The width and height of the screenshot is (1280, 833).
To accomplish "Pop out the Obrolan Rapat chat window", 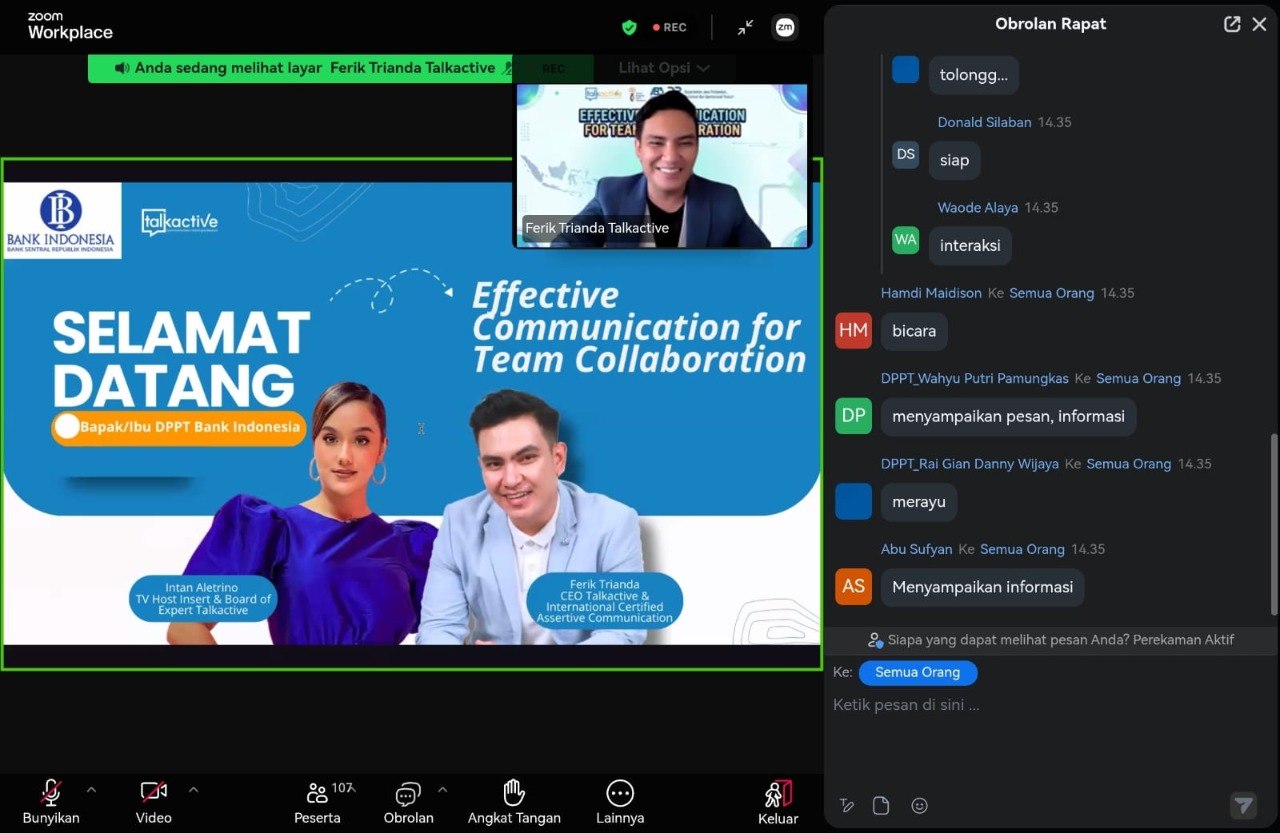I will click(1232, 24).
